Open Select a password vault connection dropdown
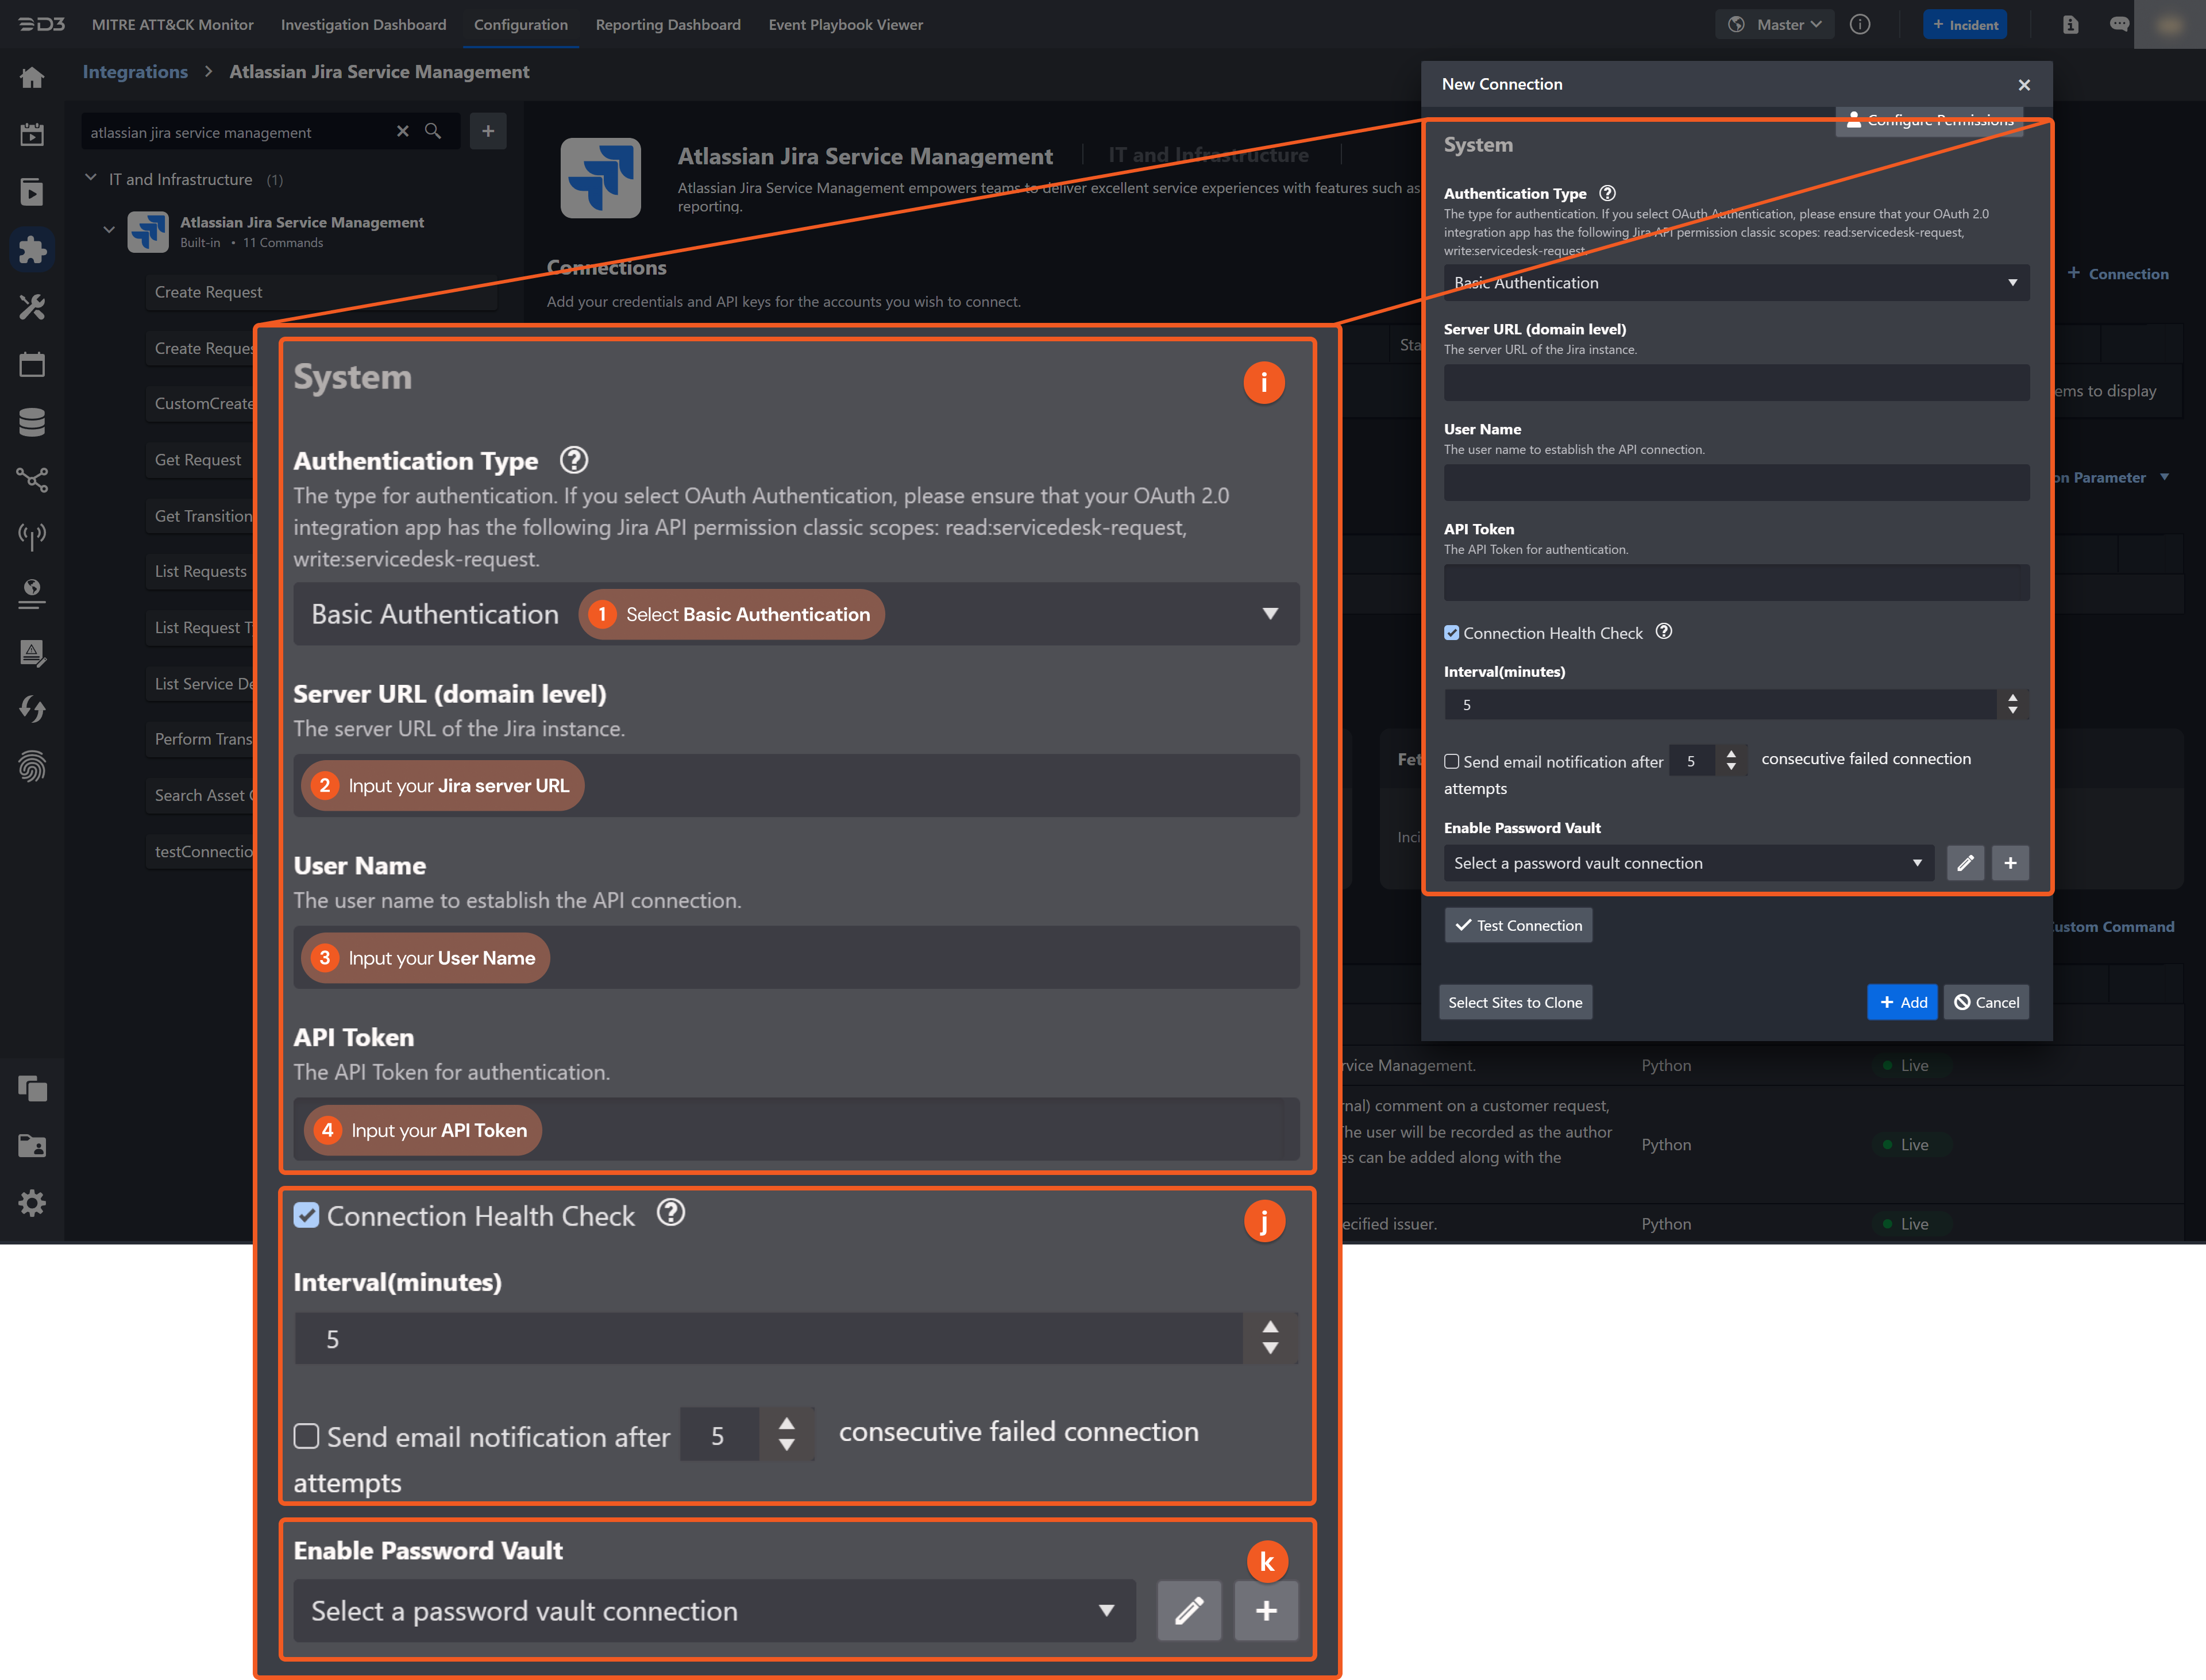Screen dimensions: 2206x1680 tap(1688, 863)
